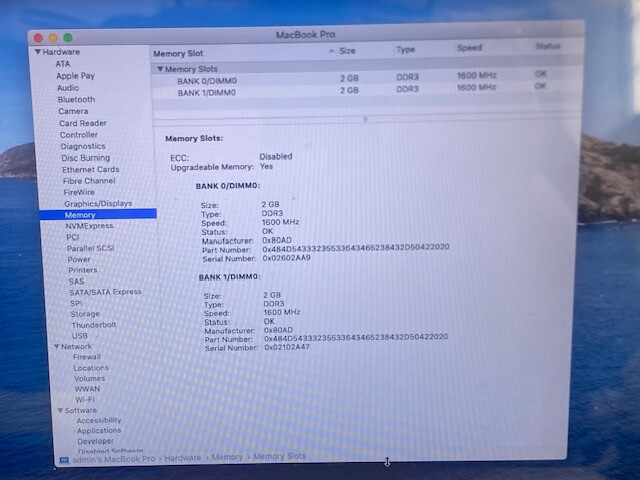Select the BANK 0/DIMM0 row
Image resolution: width=640 pixels, height=480 pixels.
[x=366, y=80]
